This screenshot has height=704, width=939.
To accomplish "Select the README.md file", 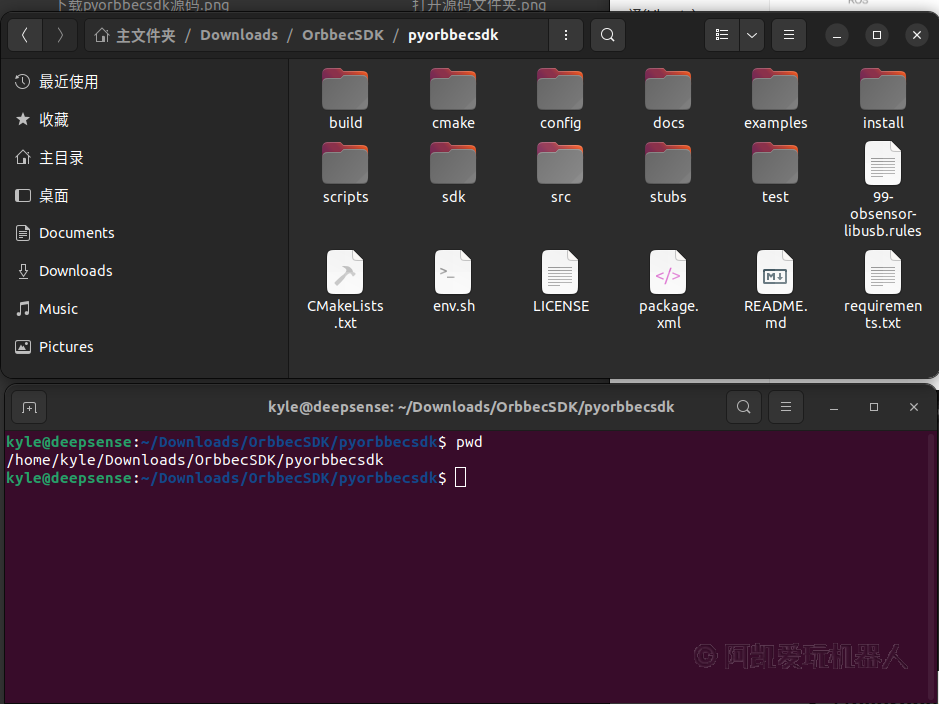I will (x=776, y=290).
